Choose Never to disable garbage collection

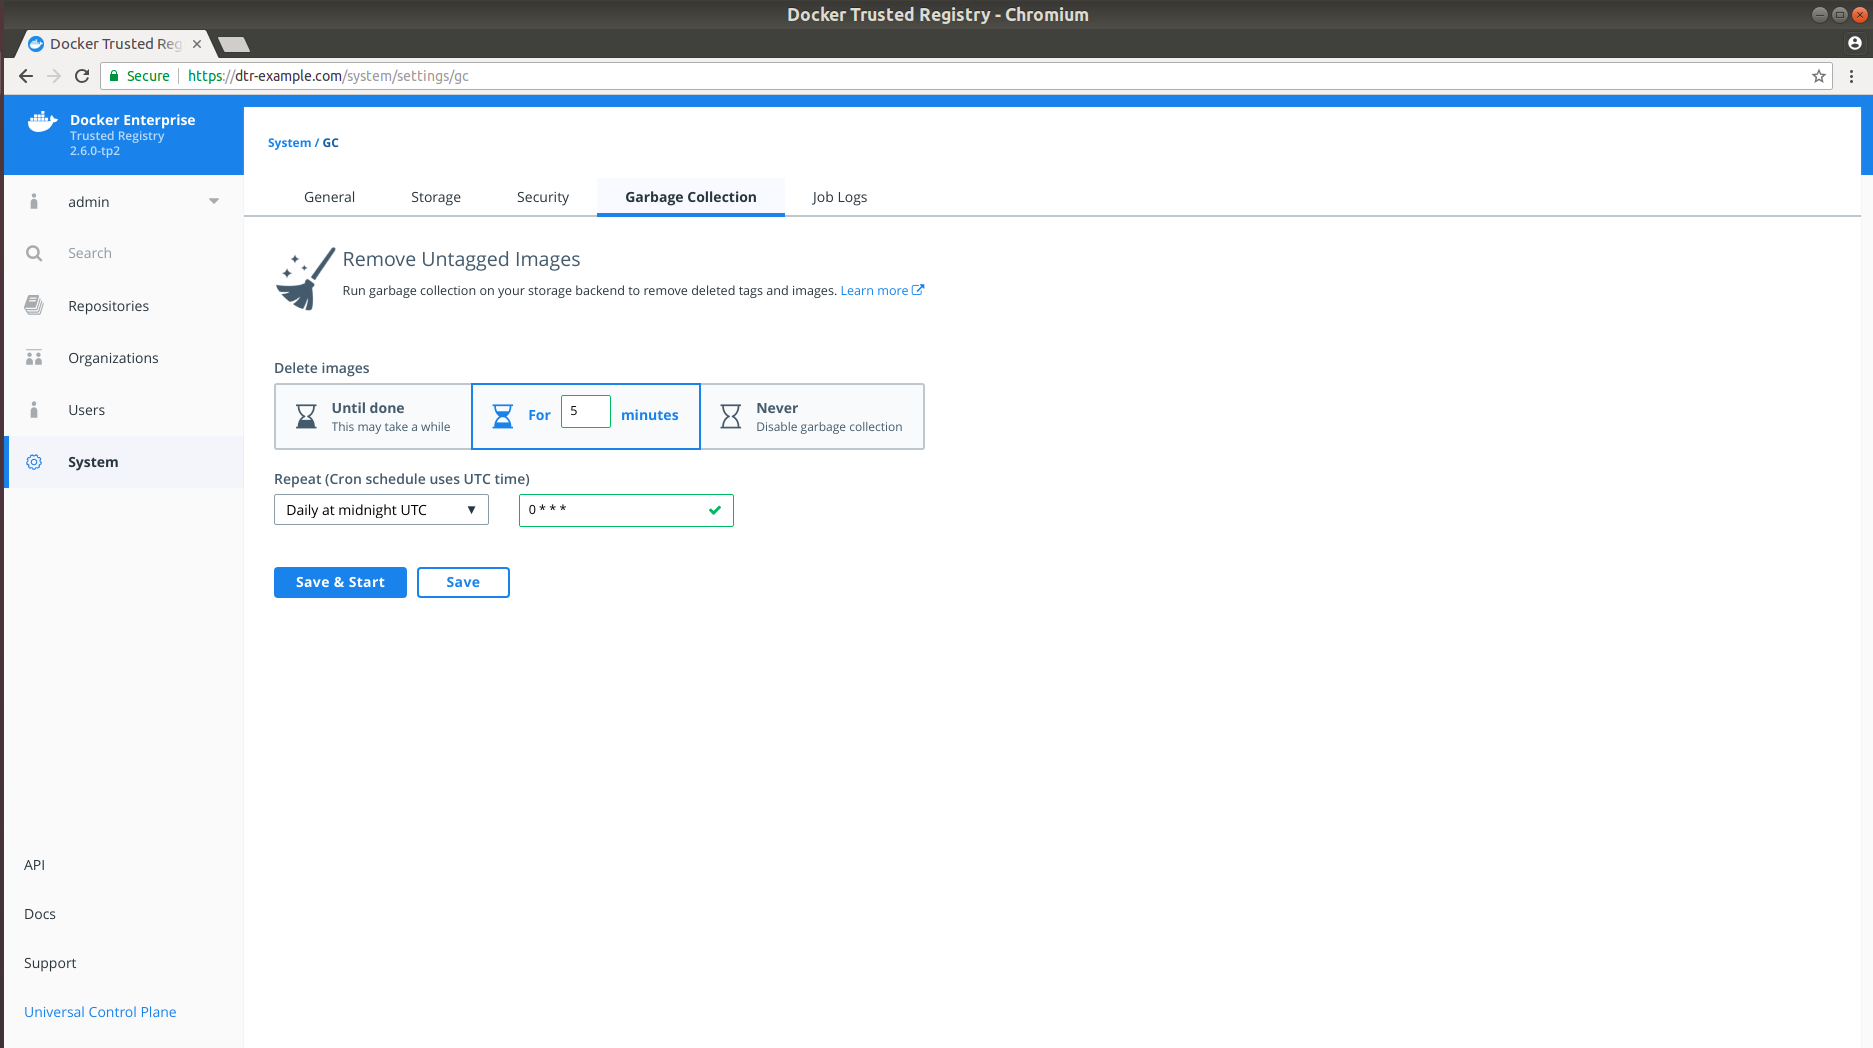812,416
